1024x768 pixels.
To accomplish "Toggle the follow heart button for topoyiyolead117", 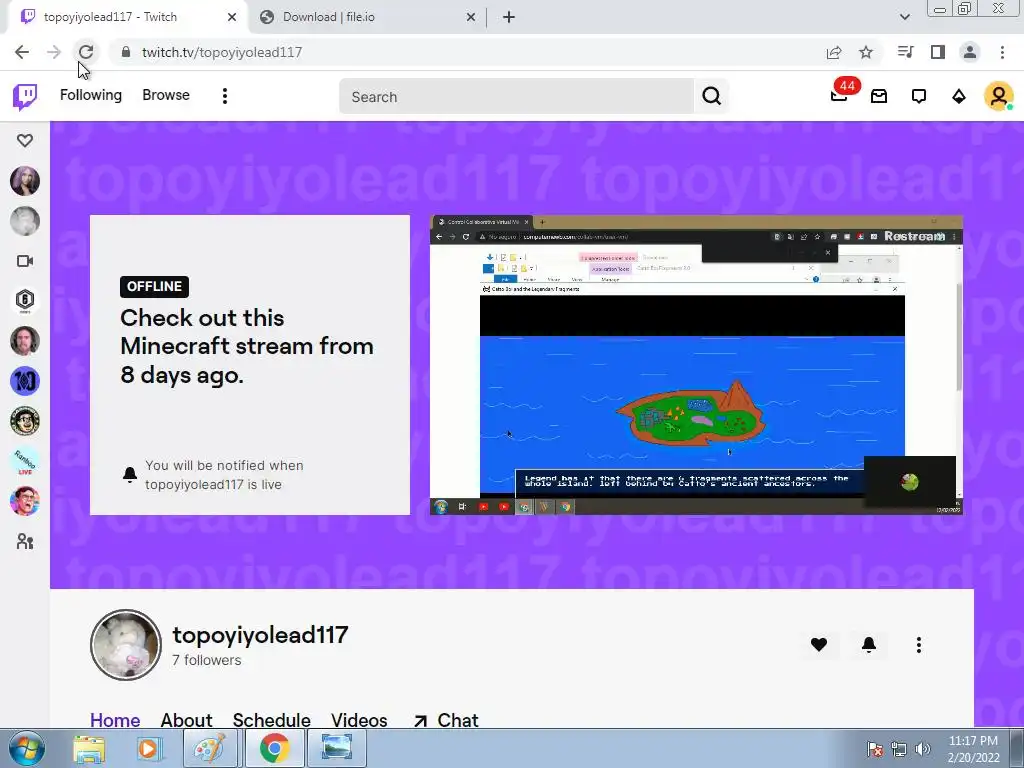I will (819, 645).
